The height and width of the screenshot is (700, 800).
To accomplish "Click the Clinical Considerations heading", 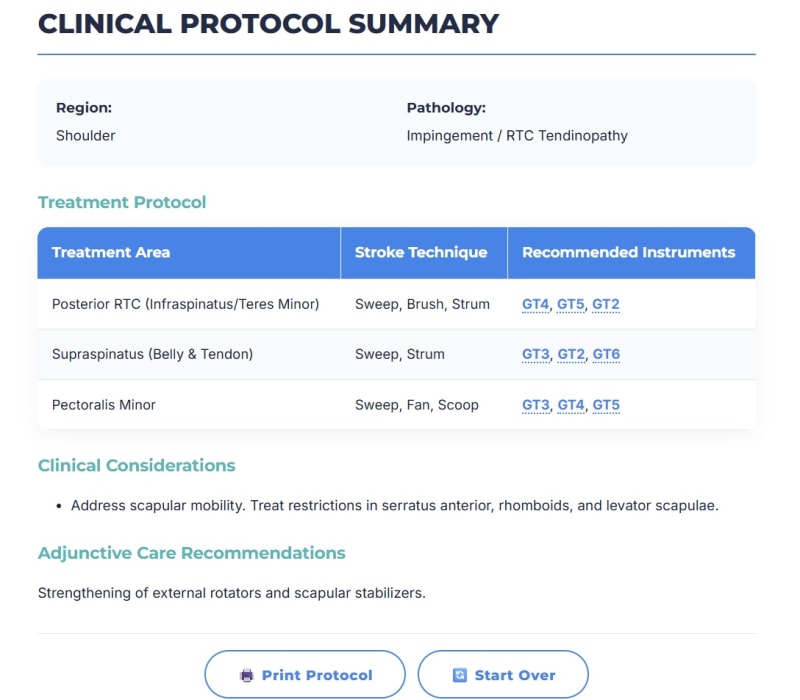I will [137, 465].
